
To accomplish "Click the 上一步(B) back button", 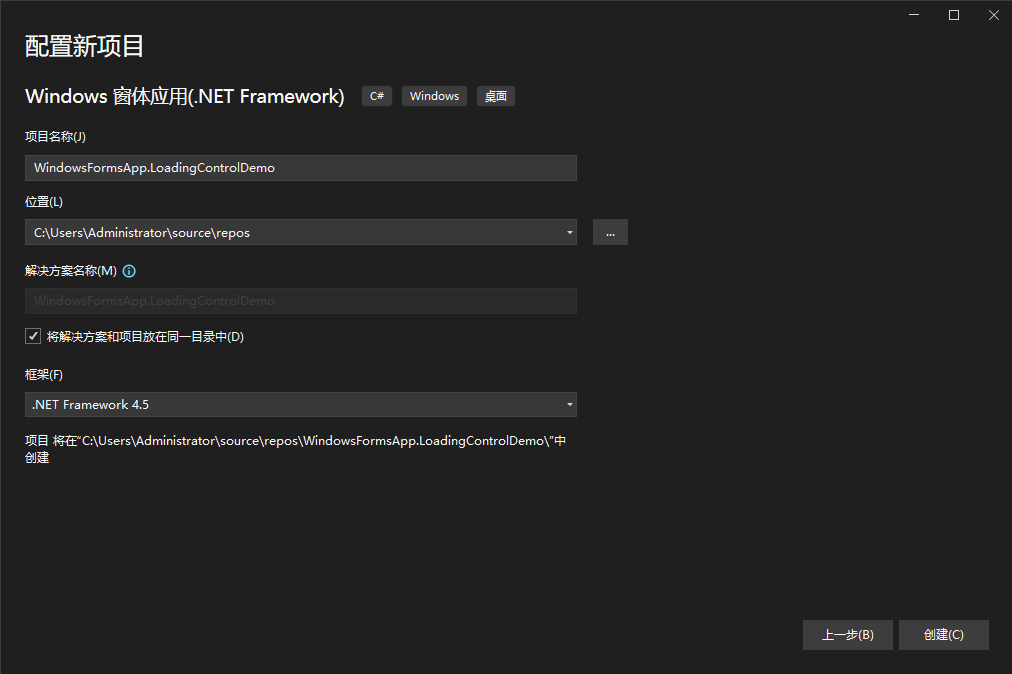I will [x=847, y=635].
